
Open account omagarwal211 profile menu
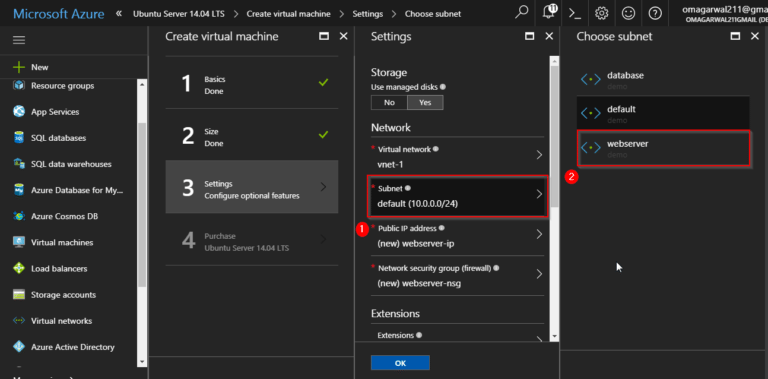[725, 13]
